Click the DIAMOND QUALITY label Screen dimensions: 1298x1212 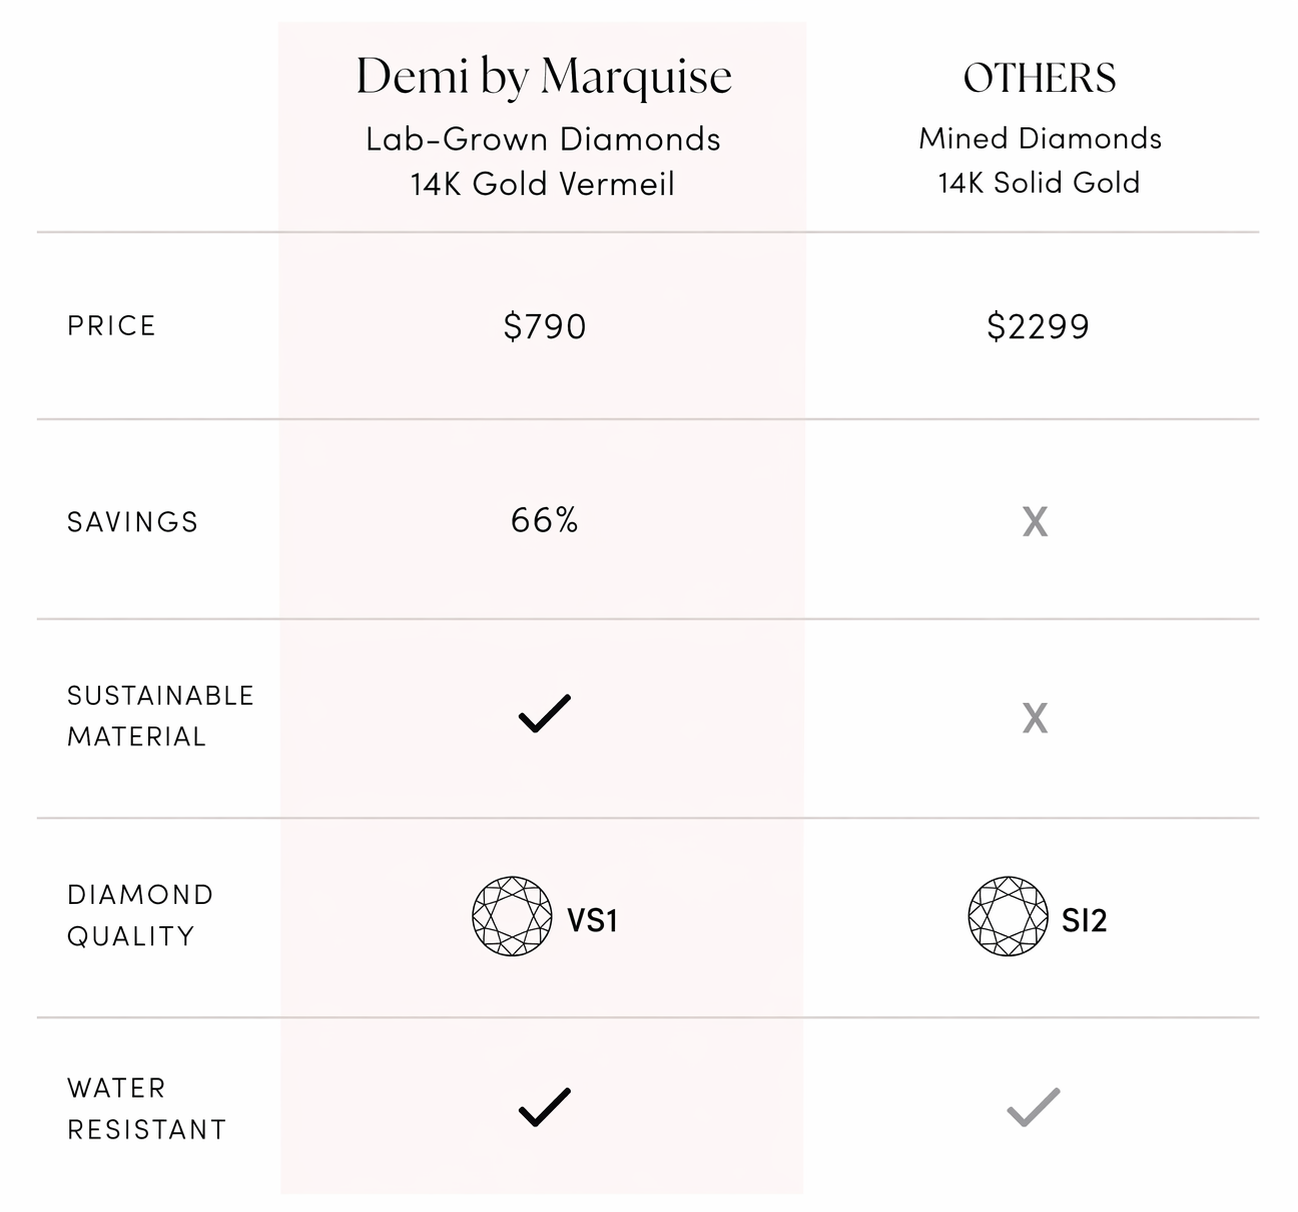click(x=140, y=915)
